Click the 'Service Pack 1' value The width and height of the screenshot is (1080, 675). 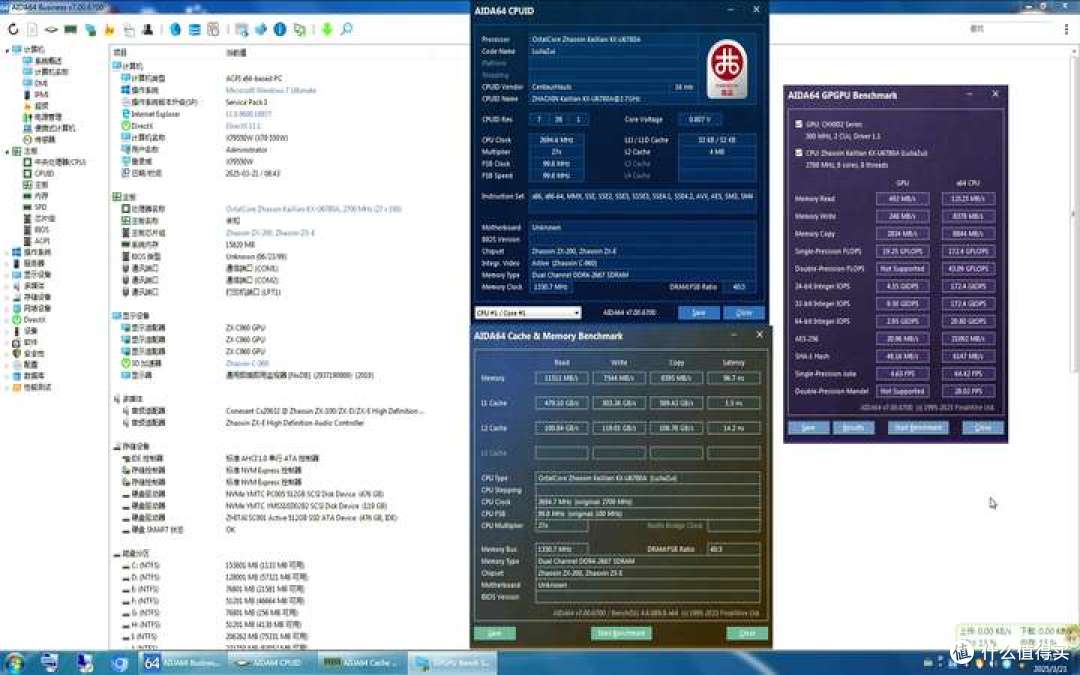(x=246, y=102)
